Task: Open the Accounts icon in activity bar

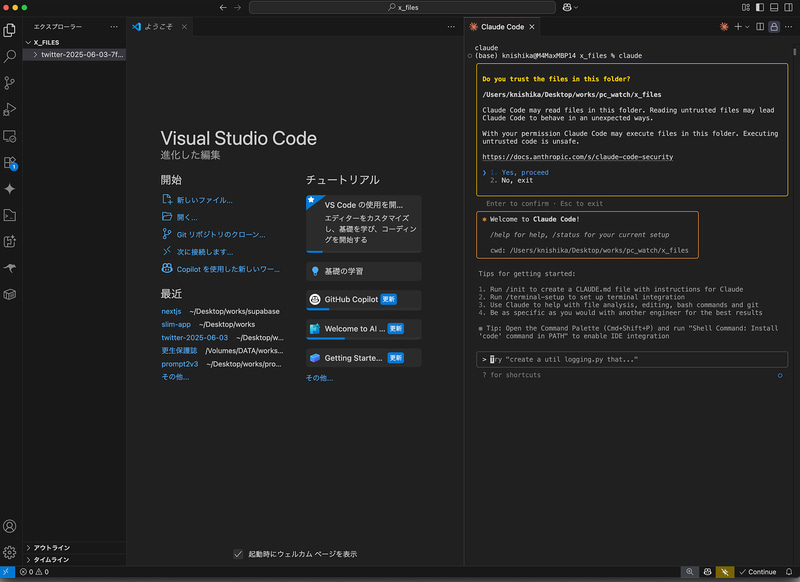Action: pos(10,526)
